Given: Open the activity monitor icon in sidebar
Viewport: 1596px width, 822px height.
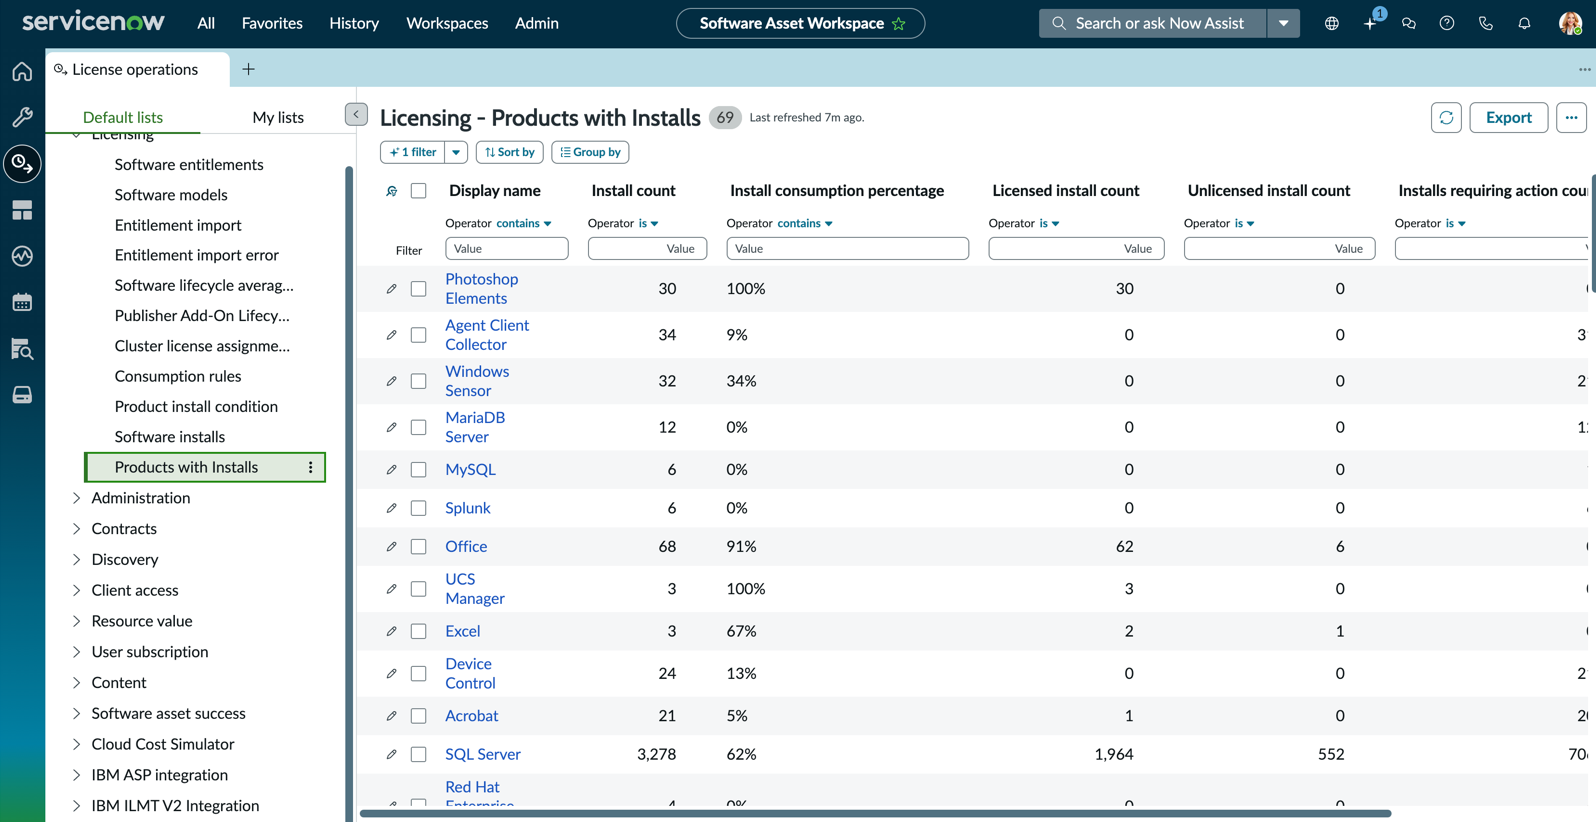Looking at the screenshot, I should [22, 256].
